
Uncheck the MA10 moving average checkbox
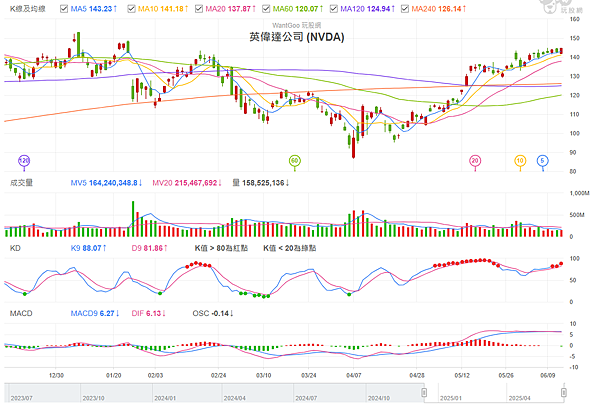131,8
